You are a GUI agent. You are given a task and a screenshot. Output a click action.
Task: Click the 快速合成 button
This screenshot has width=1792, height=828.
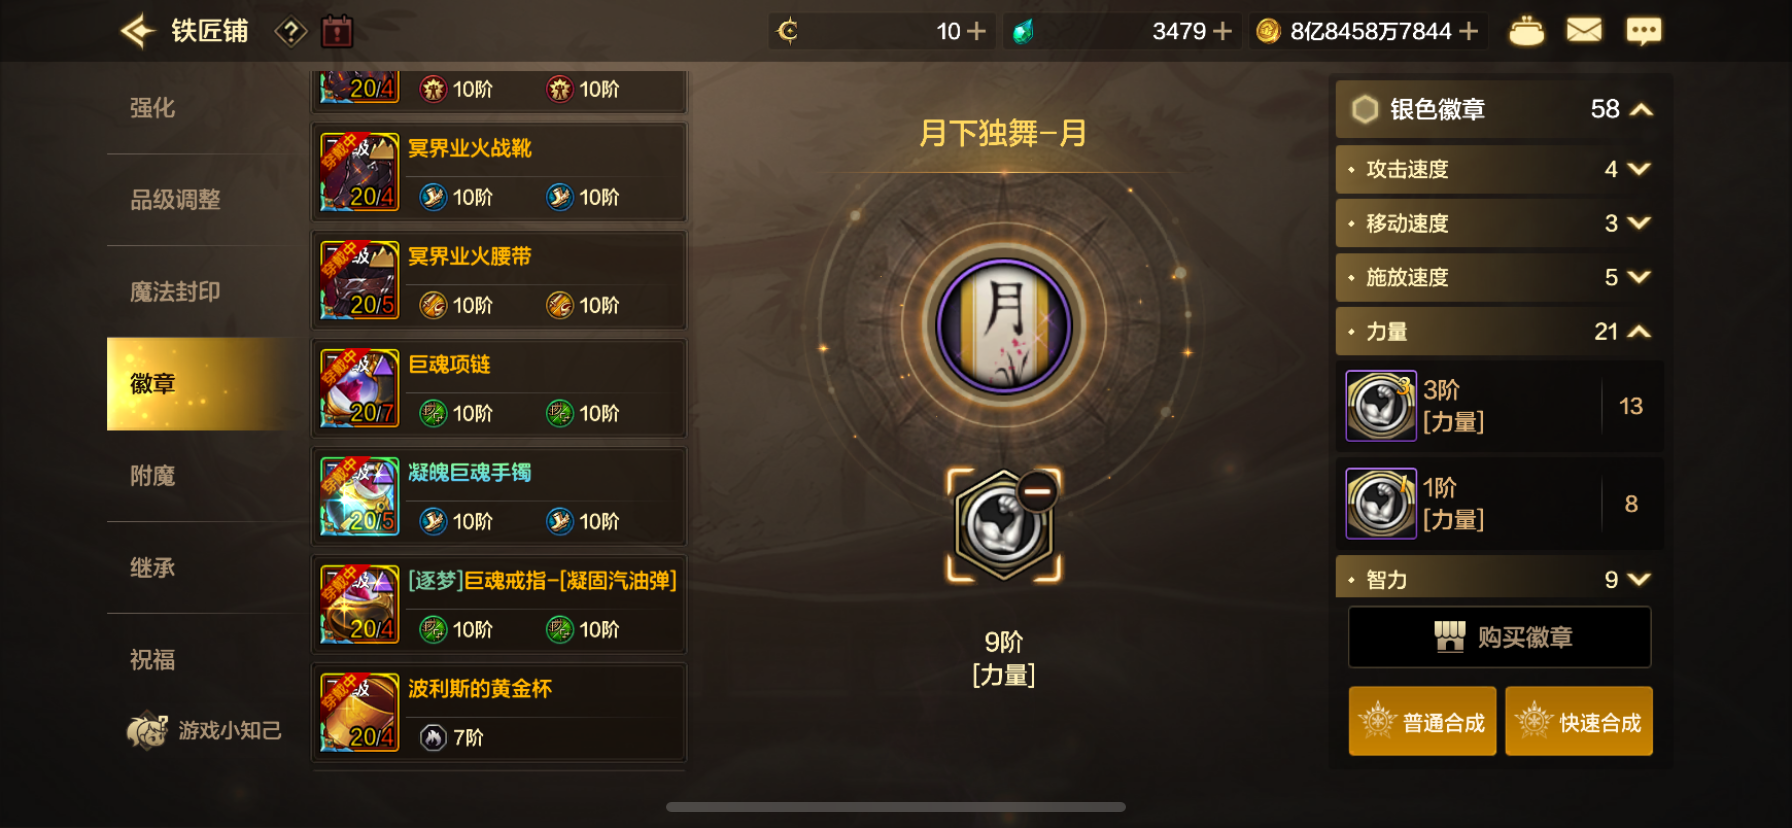point(1578,721)
